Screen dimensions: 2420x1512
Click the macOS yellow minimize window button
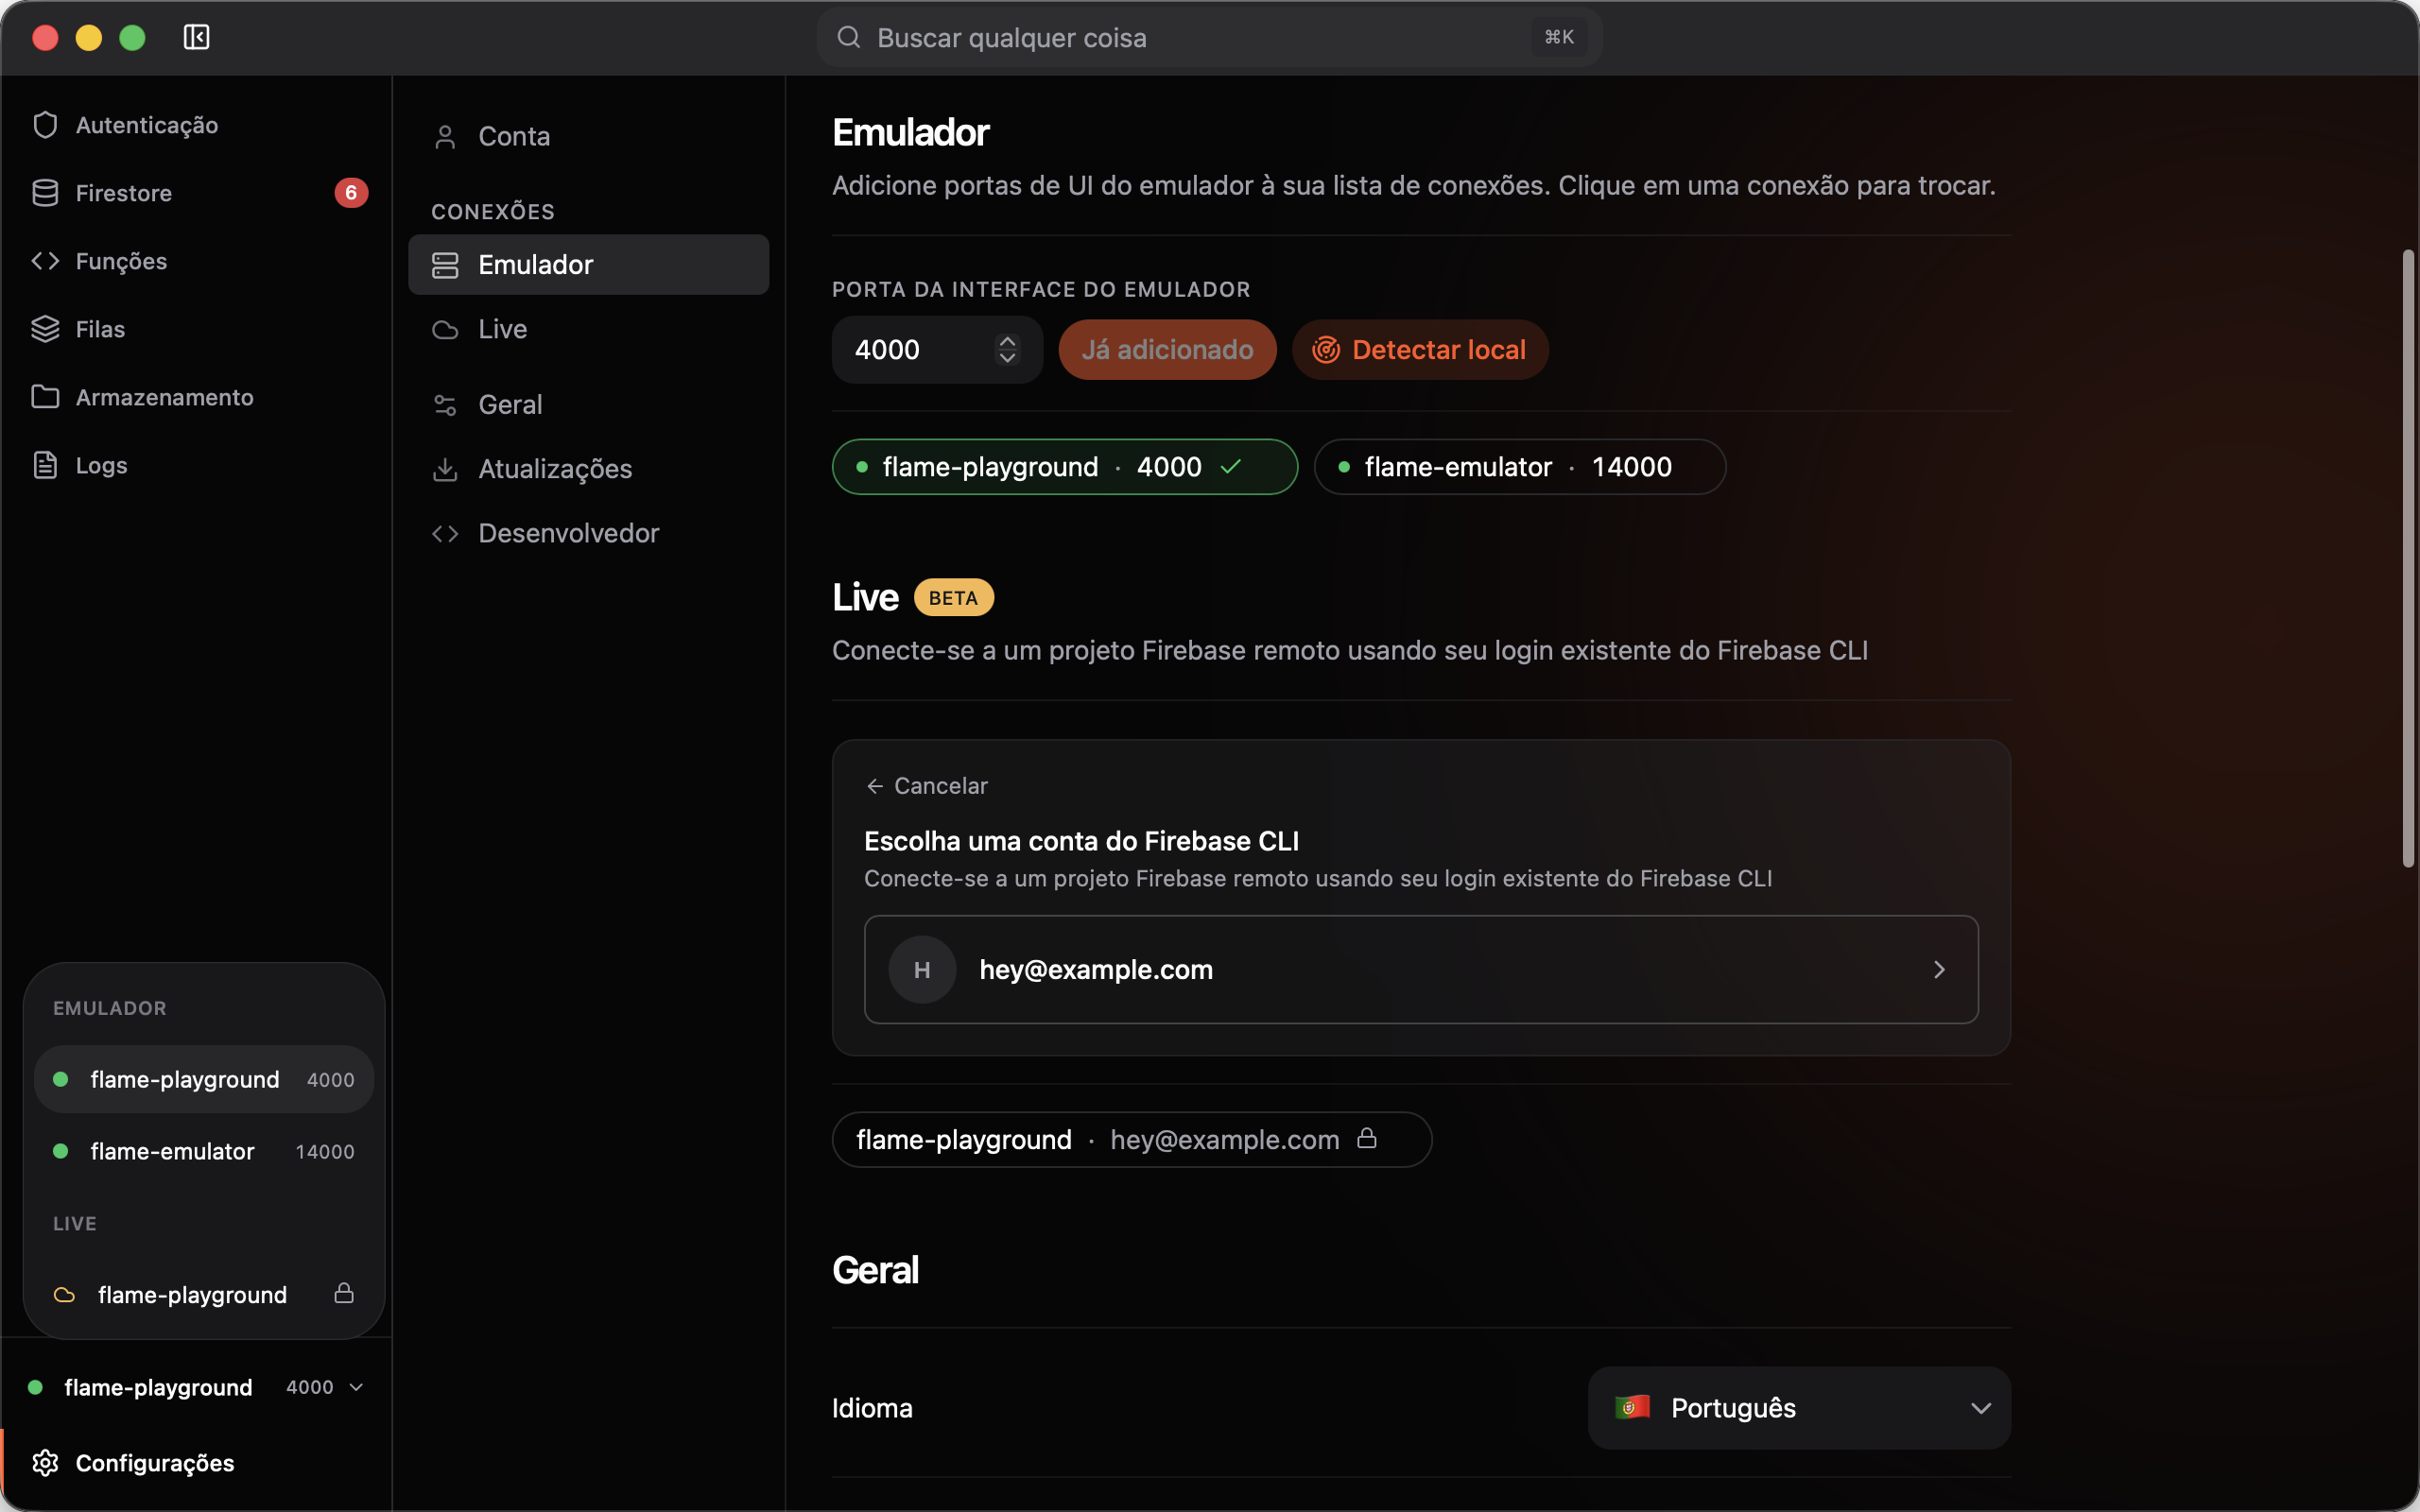[88, 37]
